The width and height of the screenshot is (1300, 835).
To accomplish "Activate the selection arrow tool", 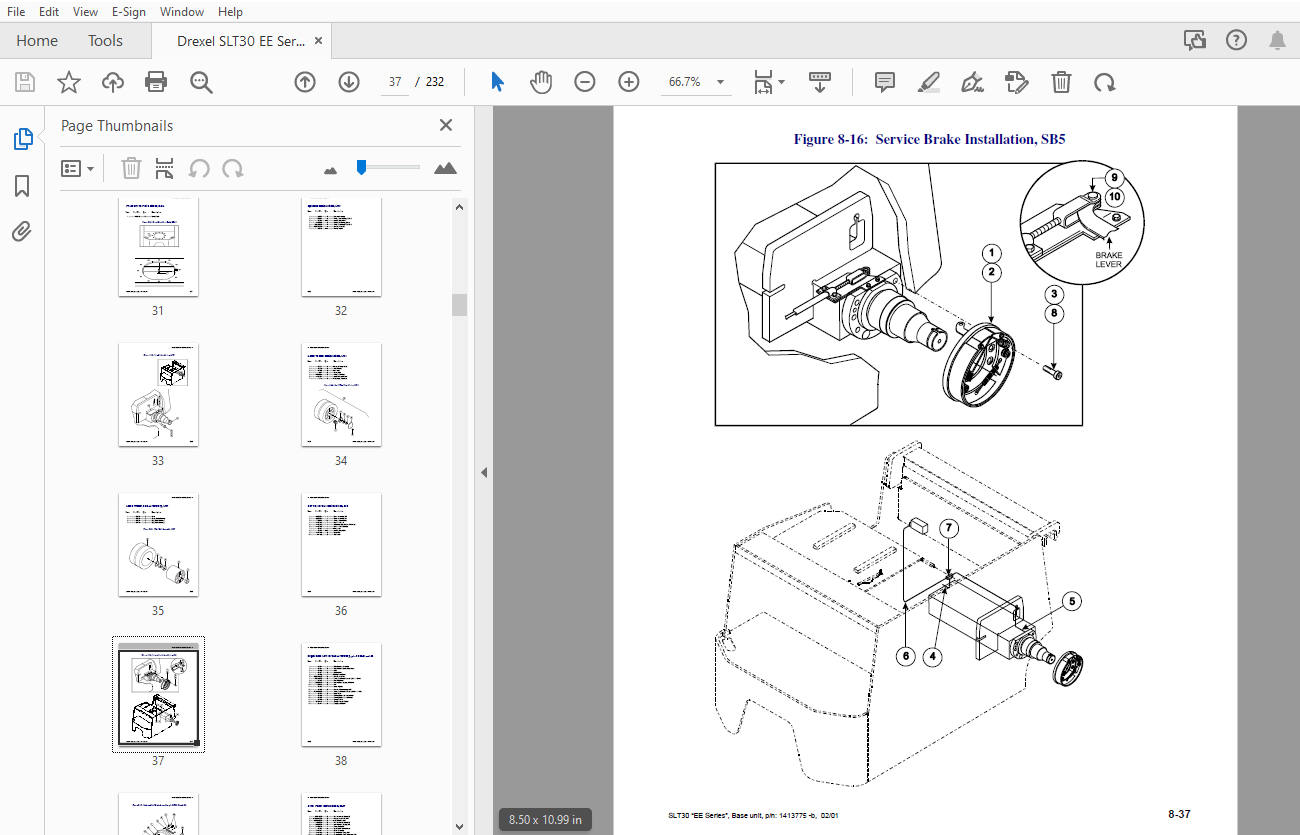I will coord(497,82).
